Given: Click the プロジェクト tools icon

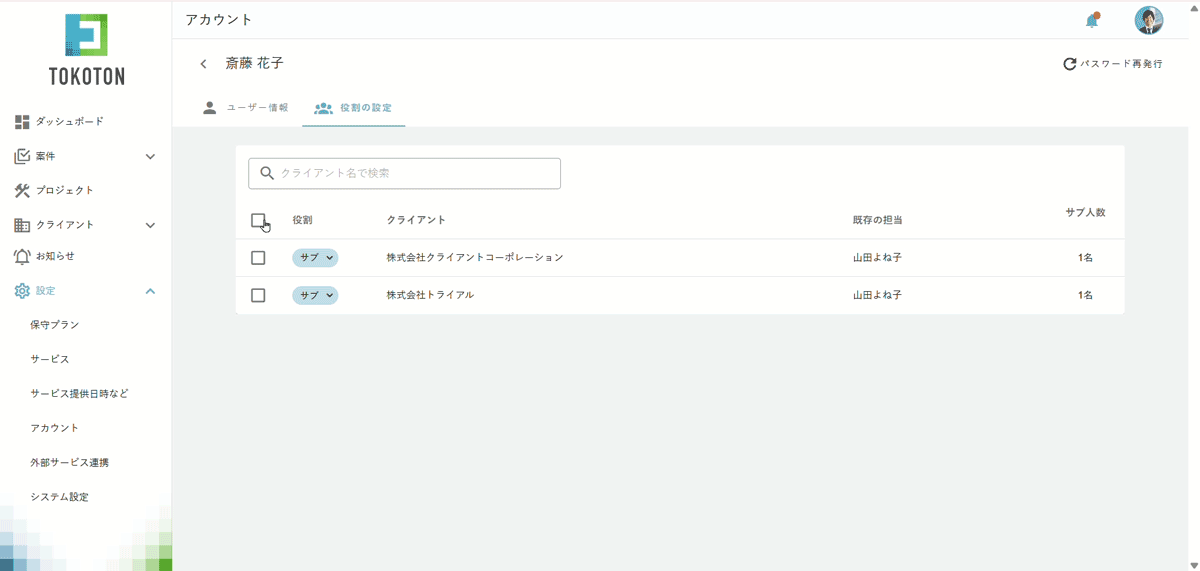Looking at the screenshot, I should (x=22, y=190).
